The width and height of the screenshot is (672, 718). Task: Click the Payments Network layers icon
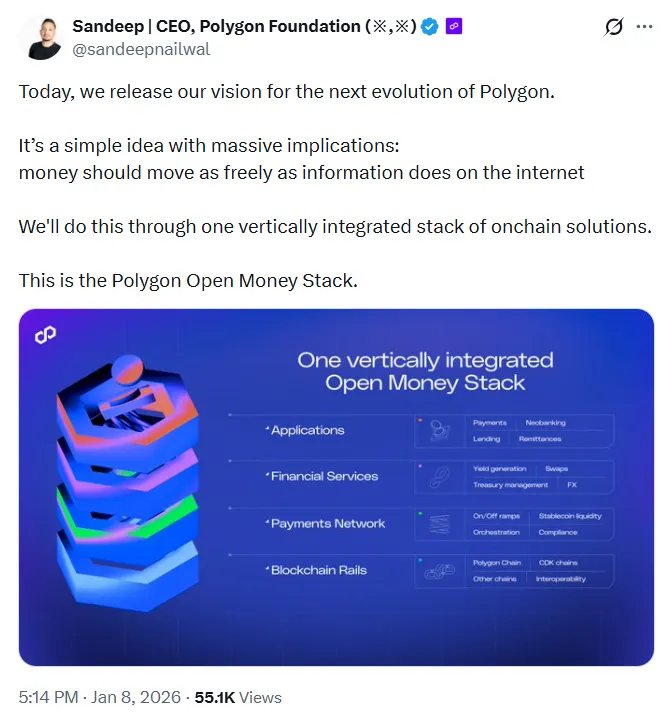(x=438, y=524)
